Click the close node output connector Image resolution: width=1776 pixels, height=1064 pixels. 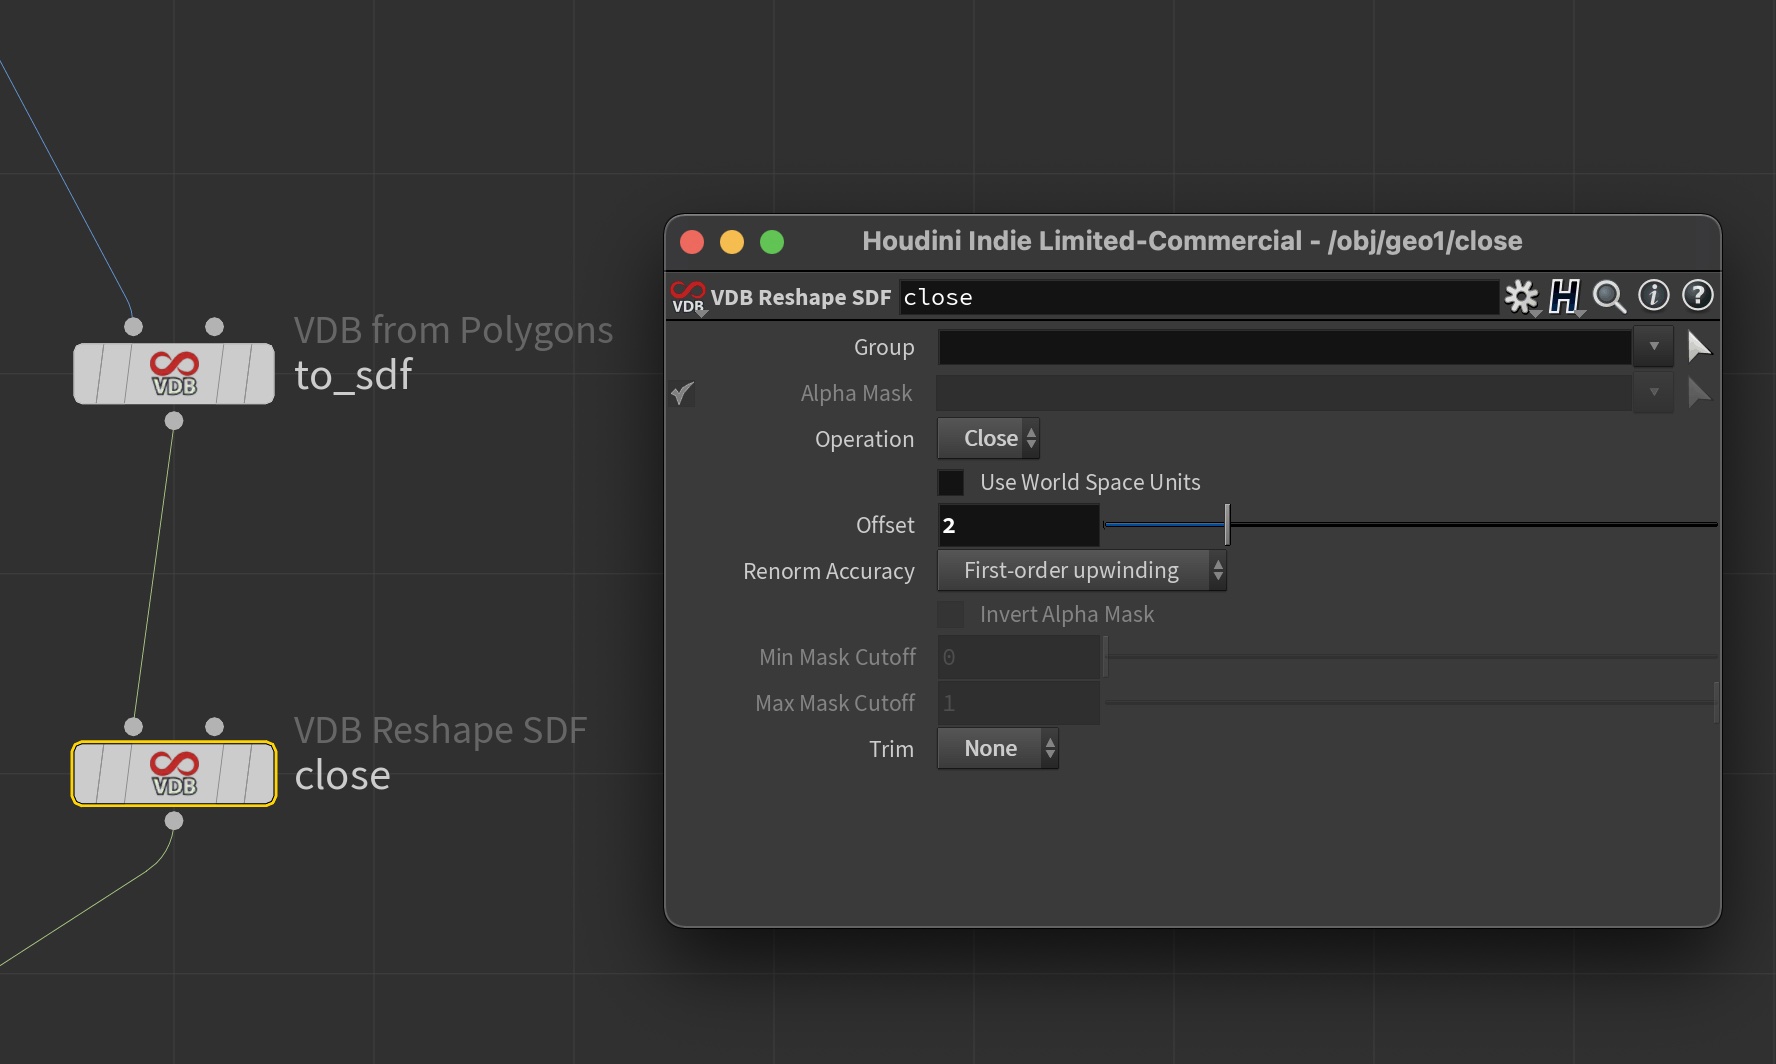(x=174, y=821)
